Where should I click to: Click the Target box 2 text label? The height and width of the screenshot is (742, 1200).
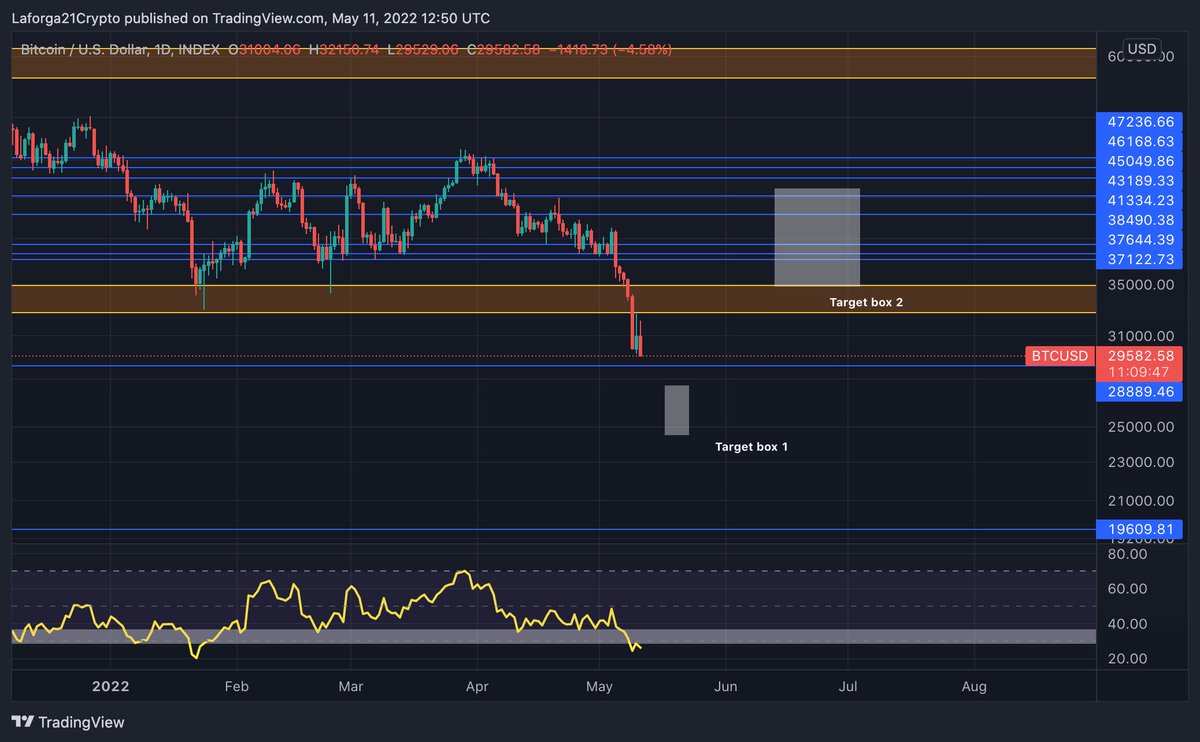pyautogui.click(x=866, y=302)
